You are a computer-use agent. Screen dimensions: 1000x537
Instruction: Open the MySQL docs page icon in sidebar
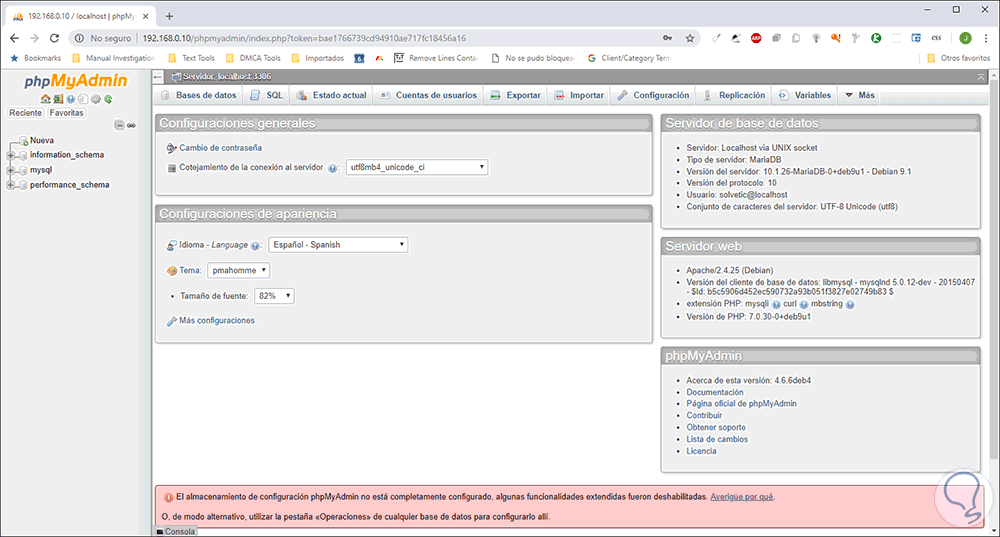(x=83, y=99)
